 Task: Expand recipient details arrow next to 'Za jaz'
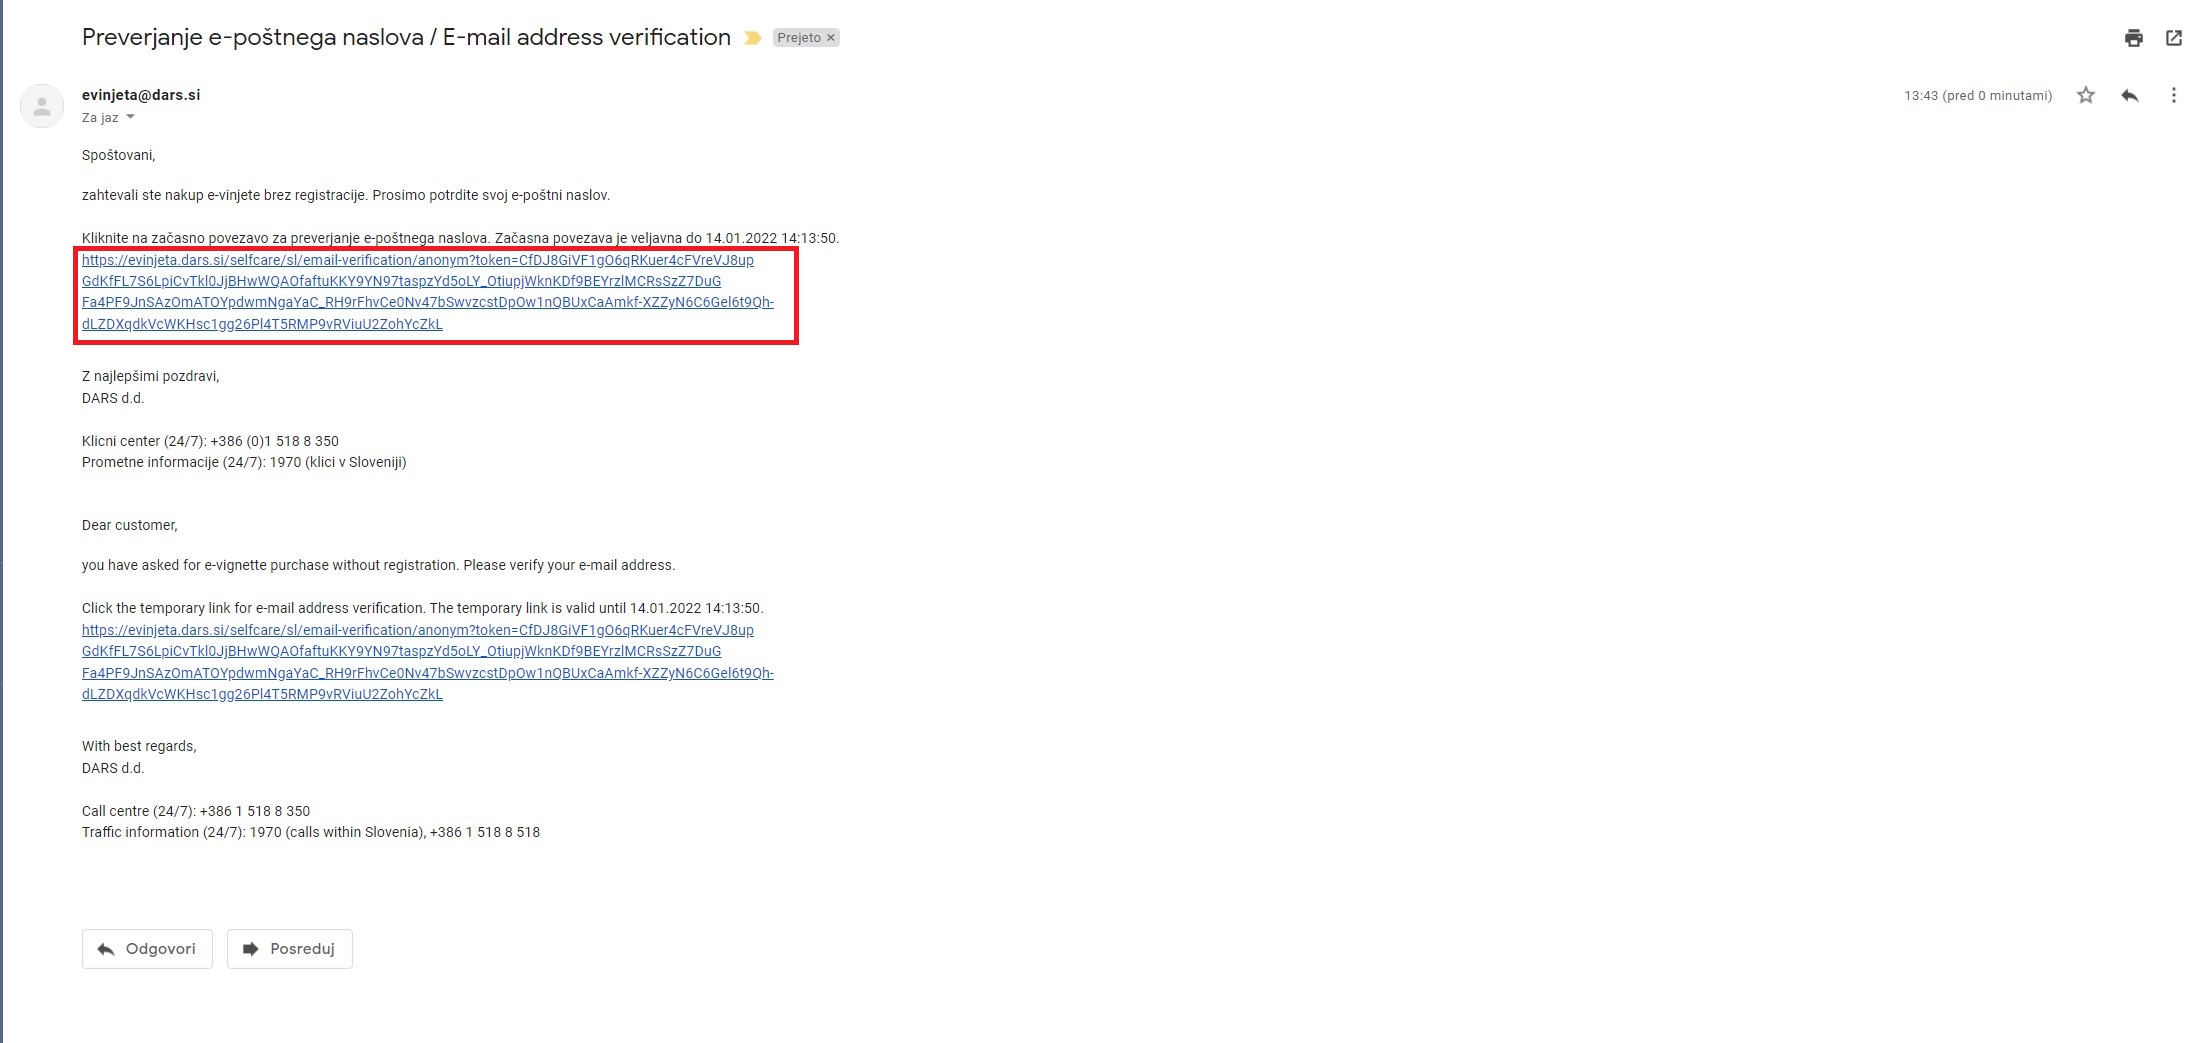click(x=130, y=118)
